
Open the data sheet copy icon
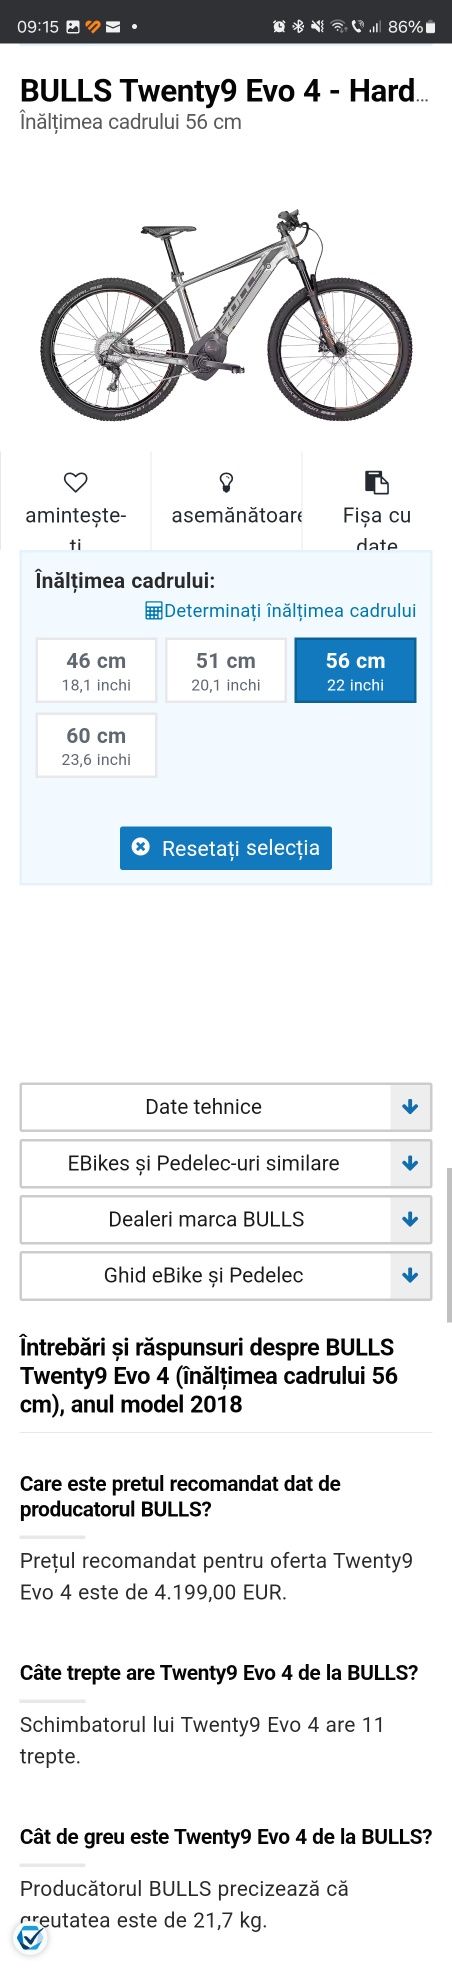(x=376, y=482)
